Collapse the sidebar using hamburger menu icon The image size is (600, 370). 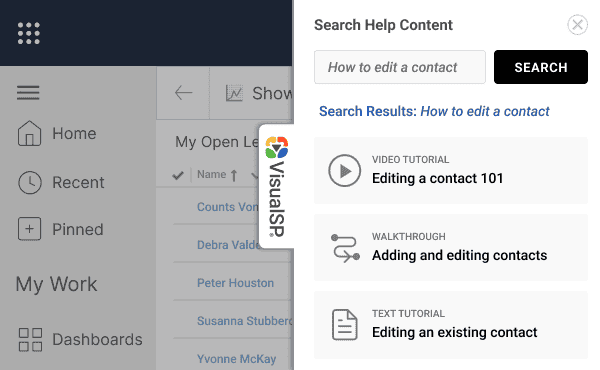click(28, 93)
